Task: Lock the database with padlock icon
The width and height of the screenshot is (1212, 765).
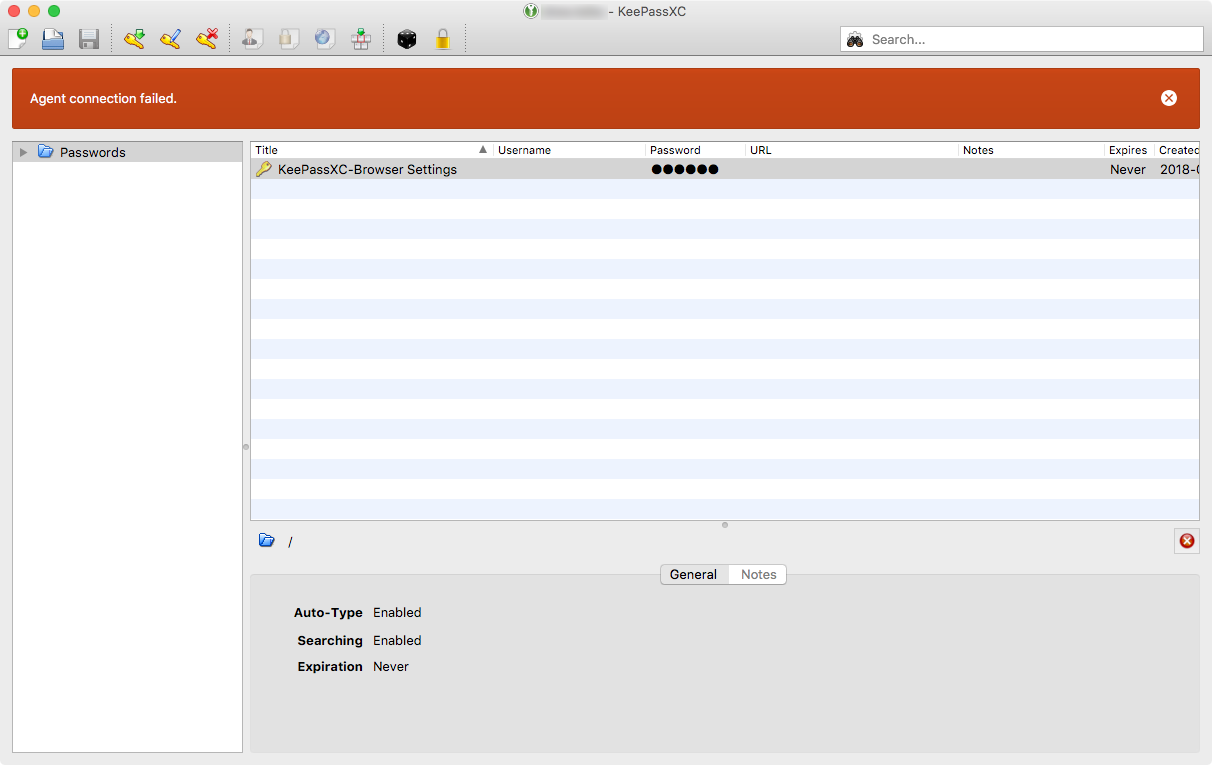Action: tap(443, 39)
